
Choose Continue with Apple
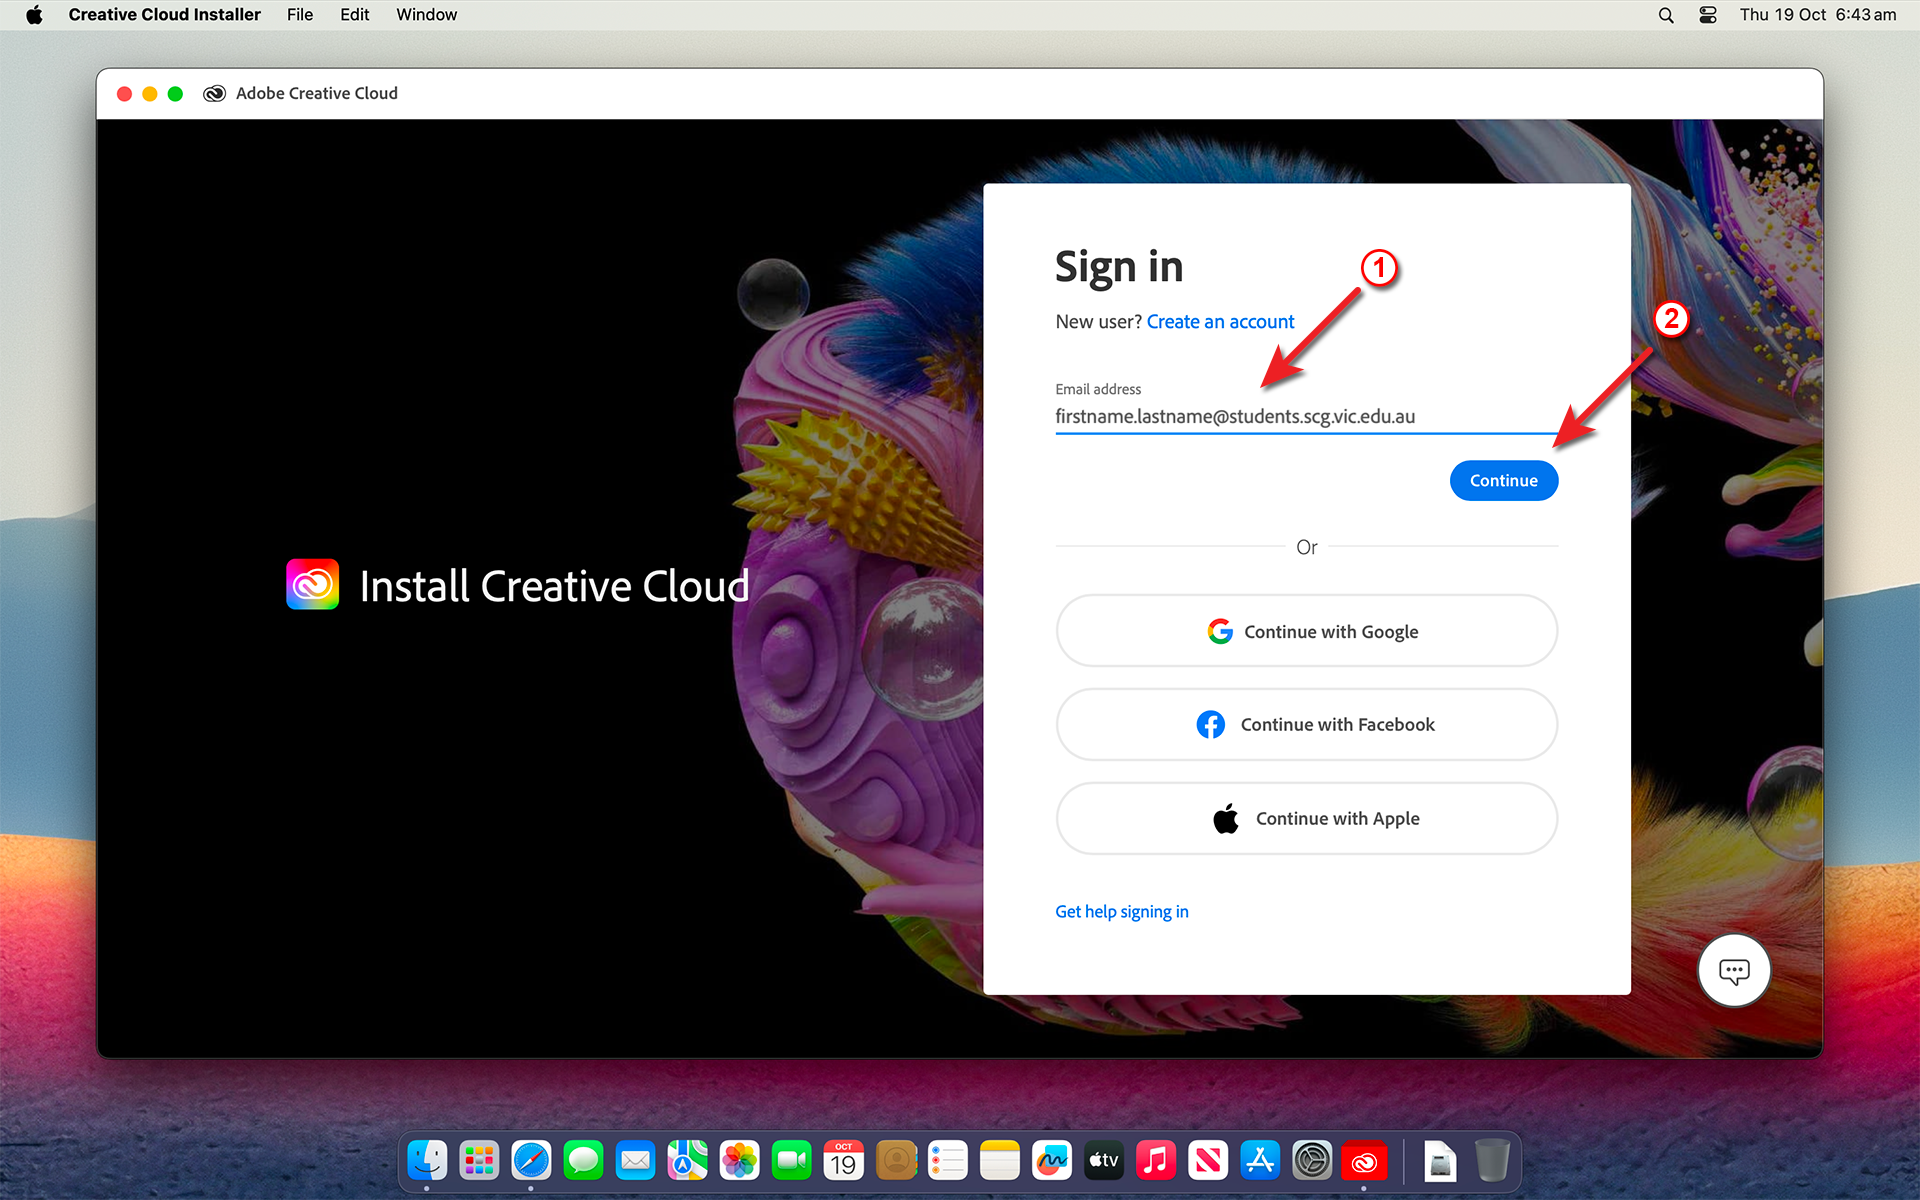point(1307,818)
